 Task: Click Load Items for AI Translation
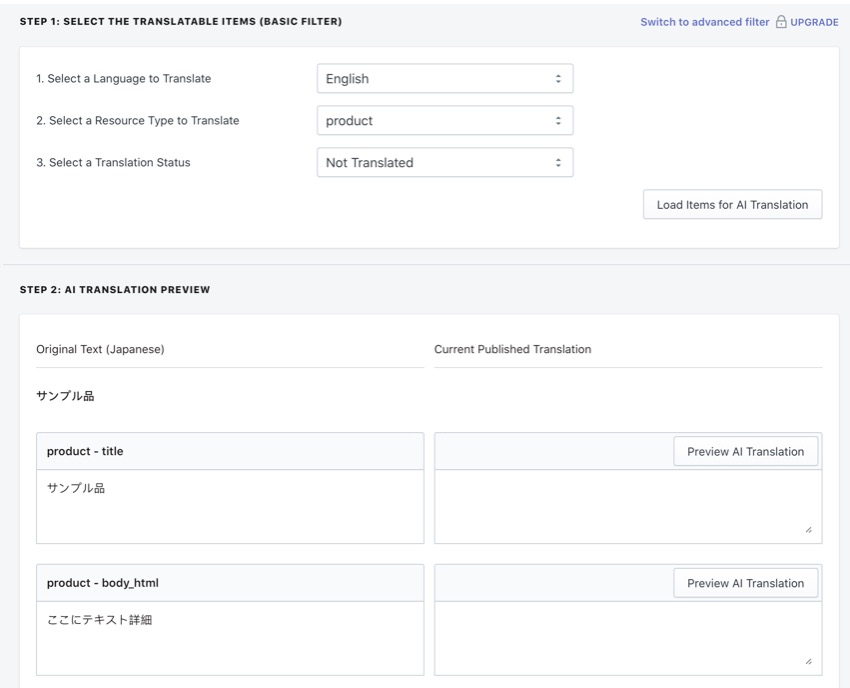[732, 205]
